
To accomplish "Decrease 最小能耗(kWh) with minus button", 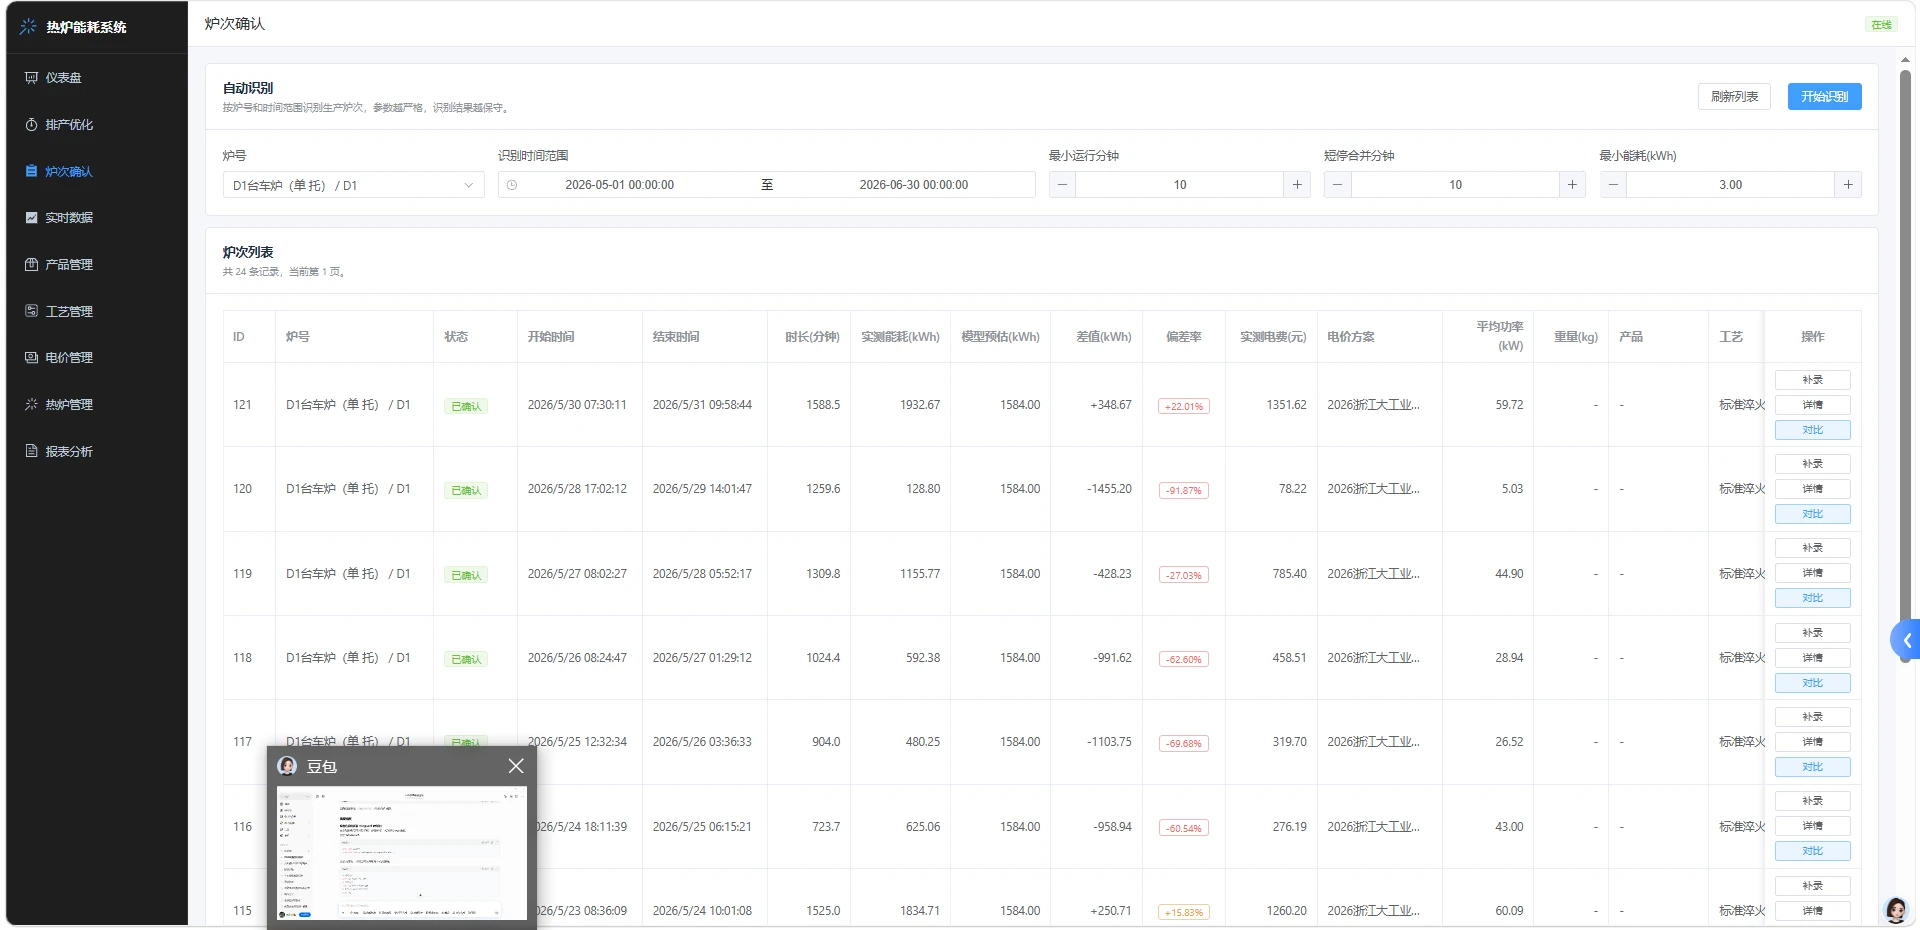I will (1613, 185).
